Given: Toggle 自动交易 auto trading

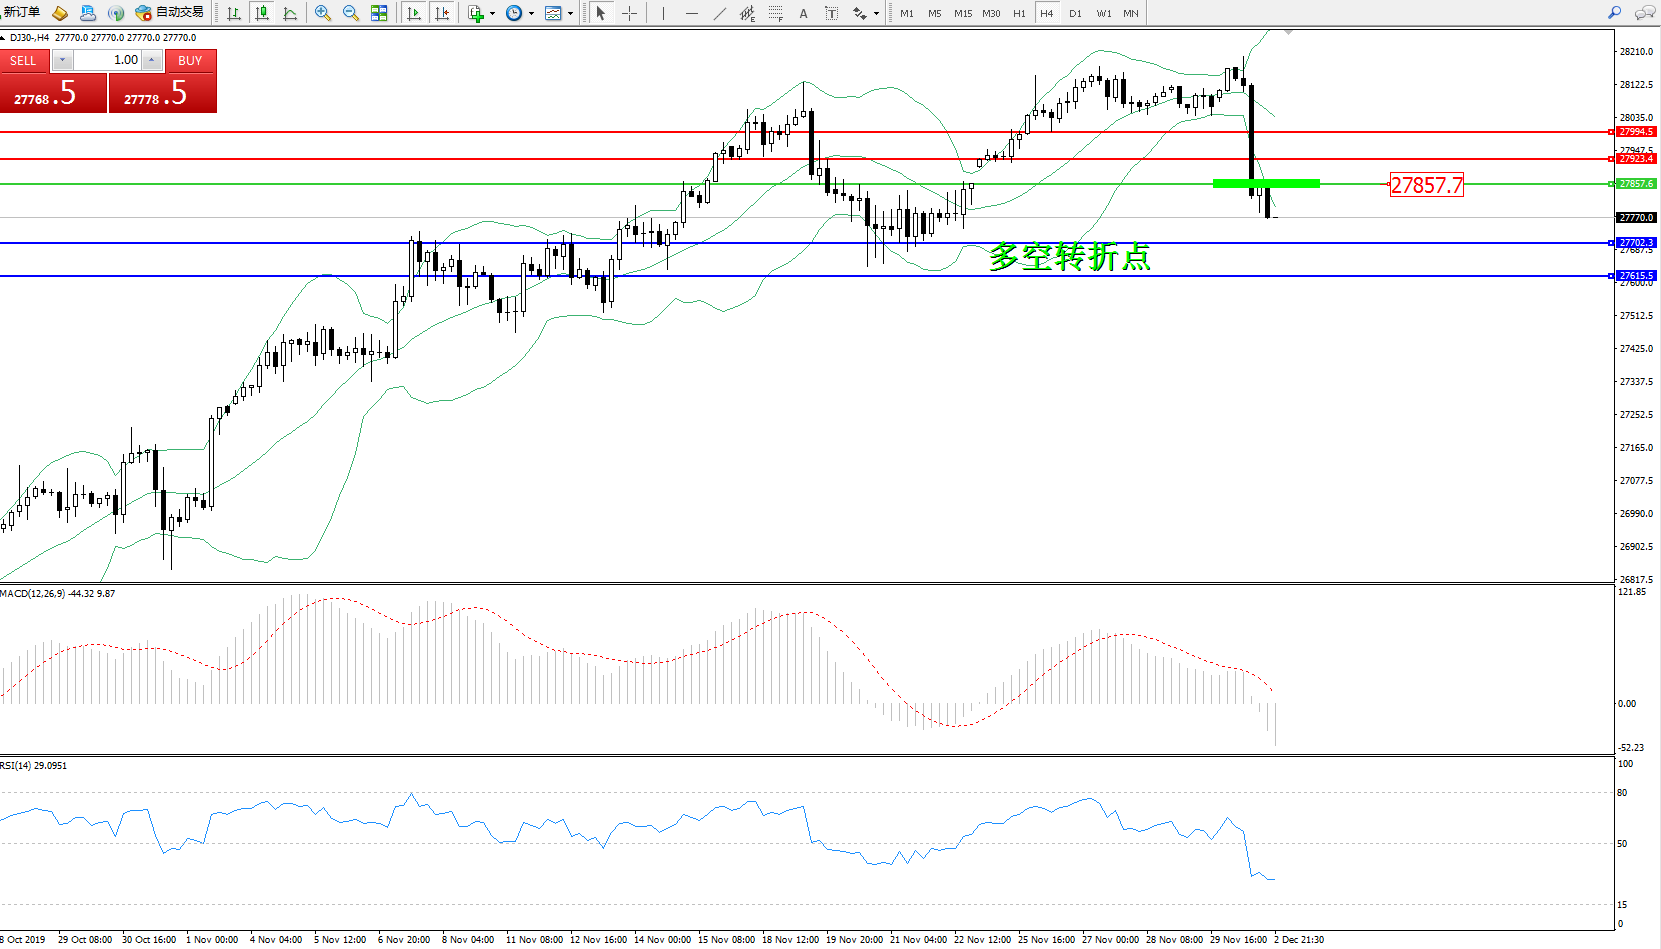Looking at the screenshot, I should tap(170, 13).
